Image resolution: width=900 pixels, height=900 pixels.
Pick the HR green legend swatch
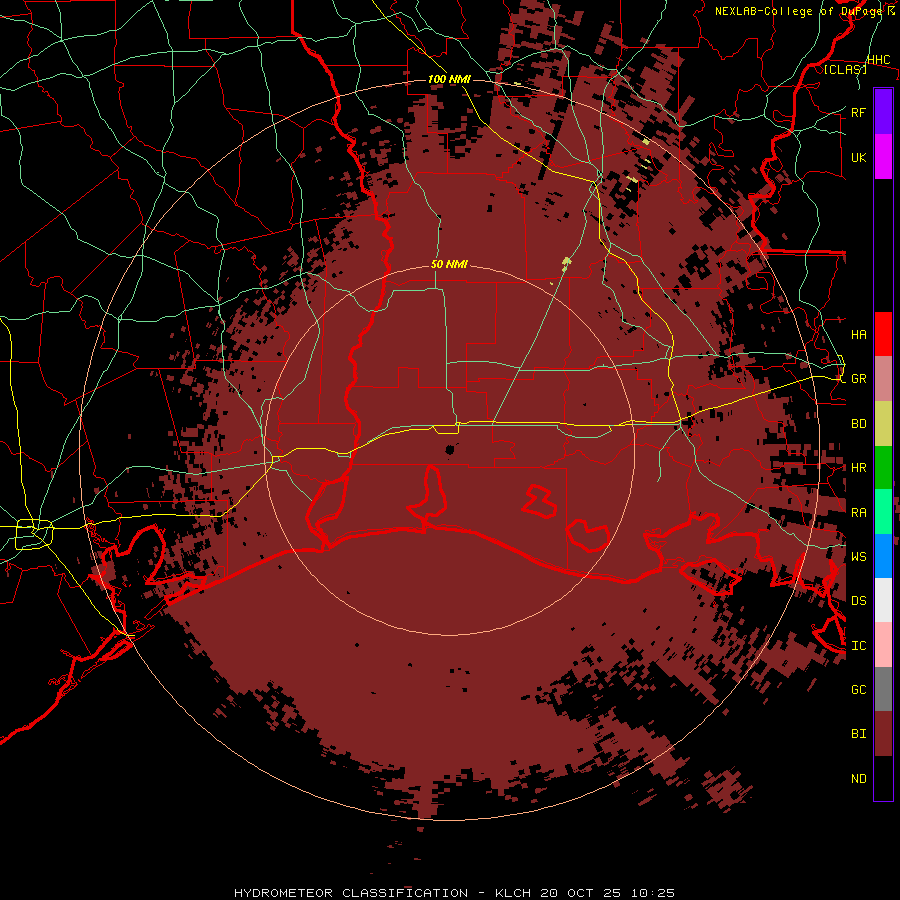(883, 468)
